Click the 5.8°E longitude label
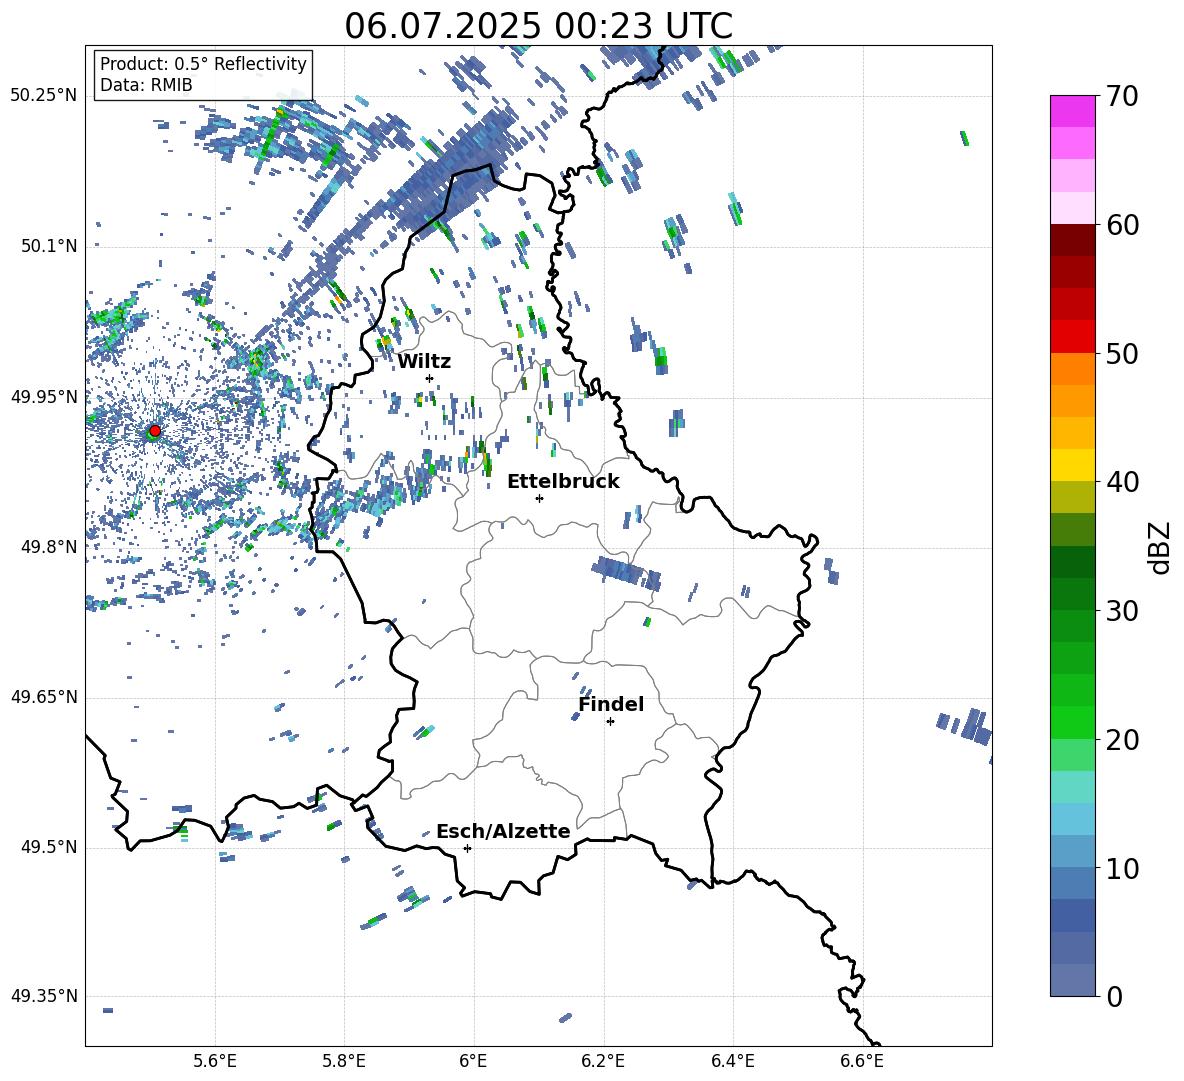The width and height of the screenshot is (1184, 1081). (344, 1061)
